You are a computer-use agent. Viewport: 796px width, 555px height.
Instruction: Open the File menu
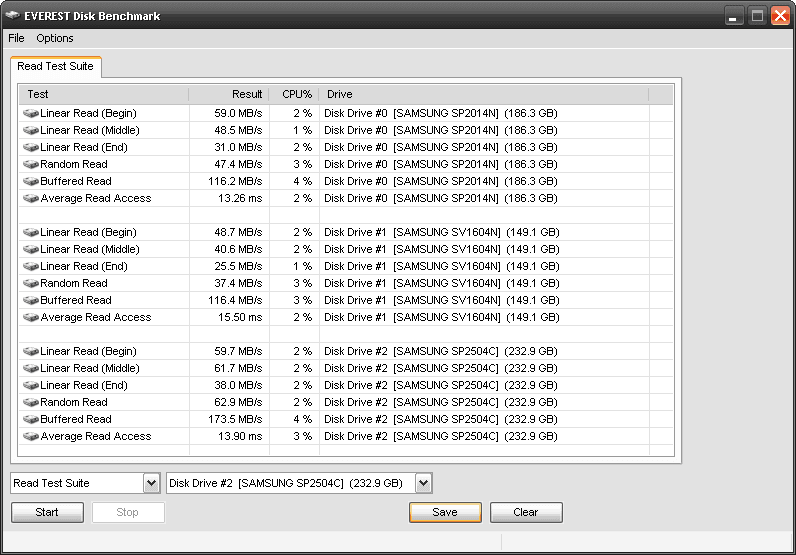coord(16,38)
